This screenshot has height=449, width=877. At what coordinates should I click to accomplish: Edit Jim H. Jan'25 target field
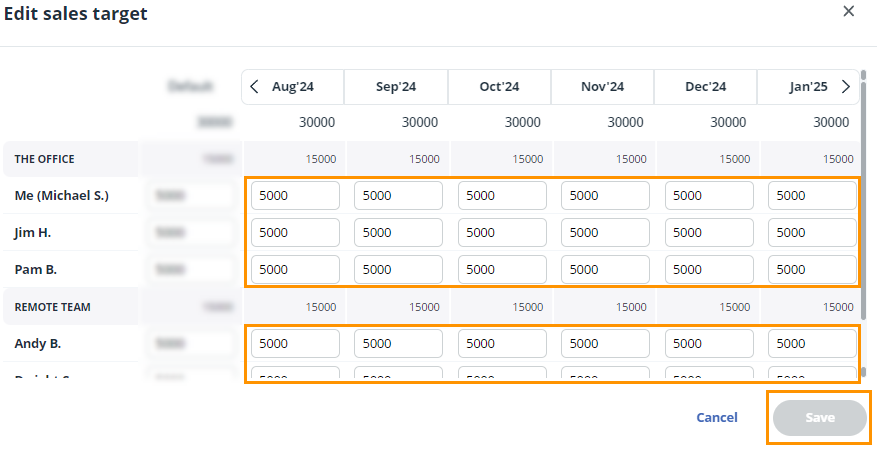(812, 232)
